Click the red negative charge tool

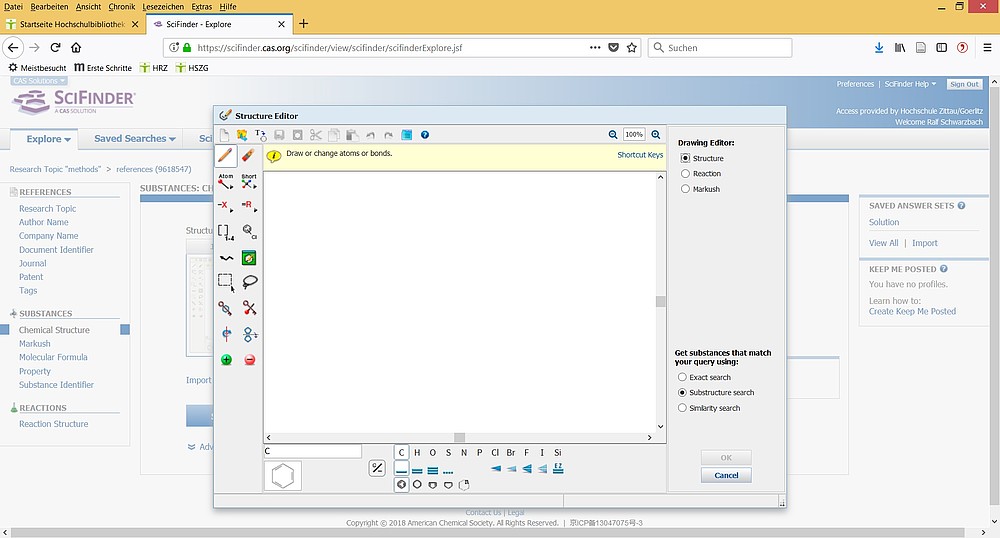click(249, 360)
